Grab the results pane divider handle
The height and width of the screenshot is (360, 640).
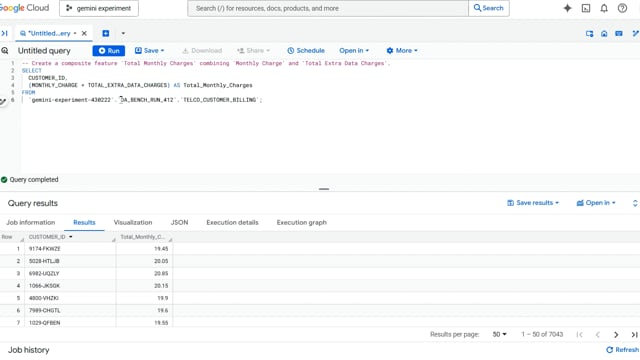click(324, 189)
